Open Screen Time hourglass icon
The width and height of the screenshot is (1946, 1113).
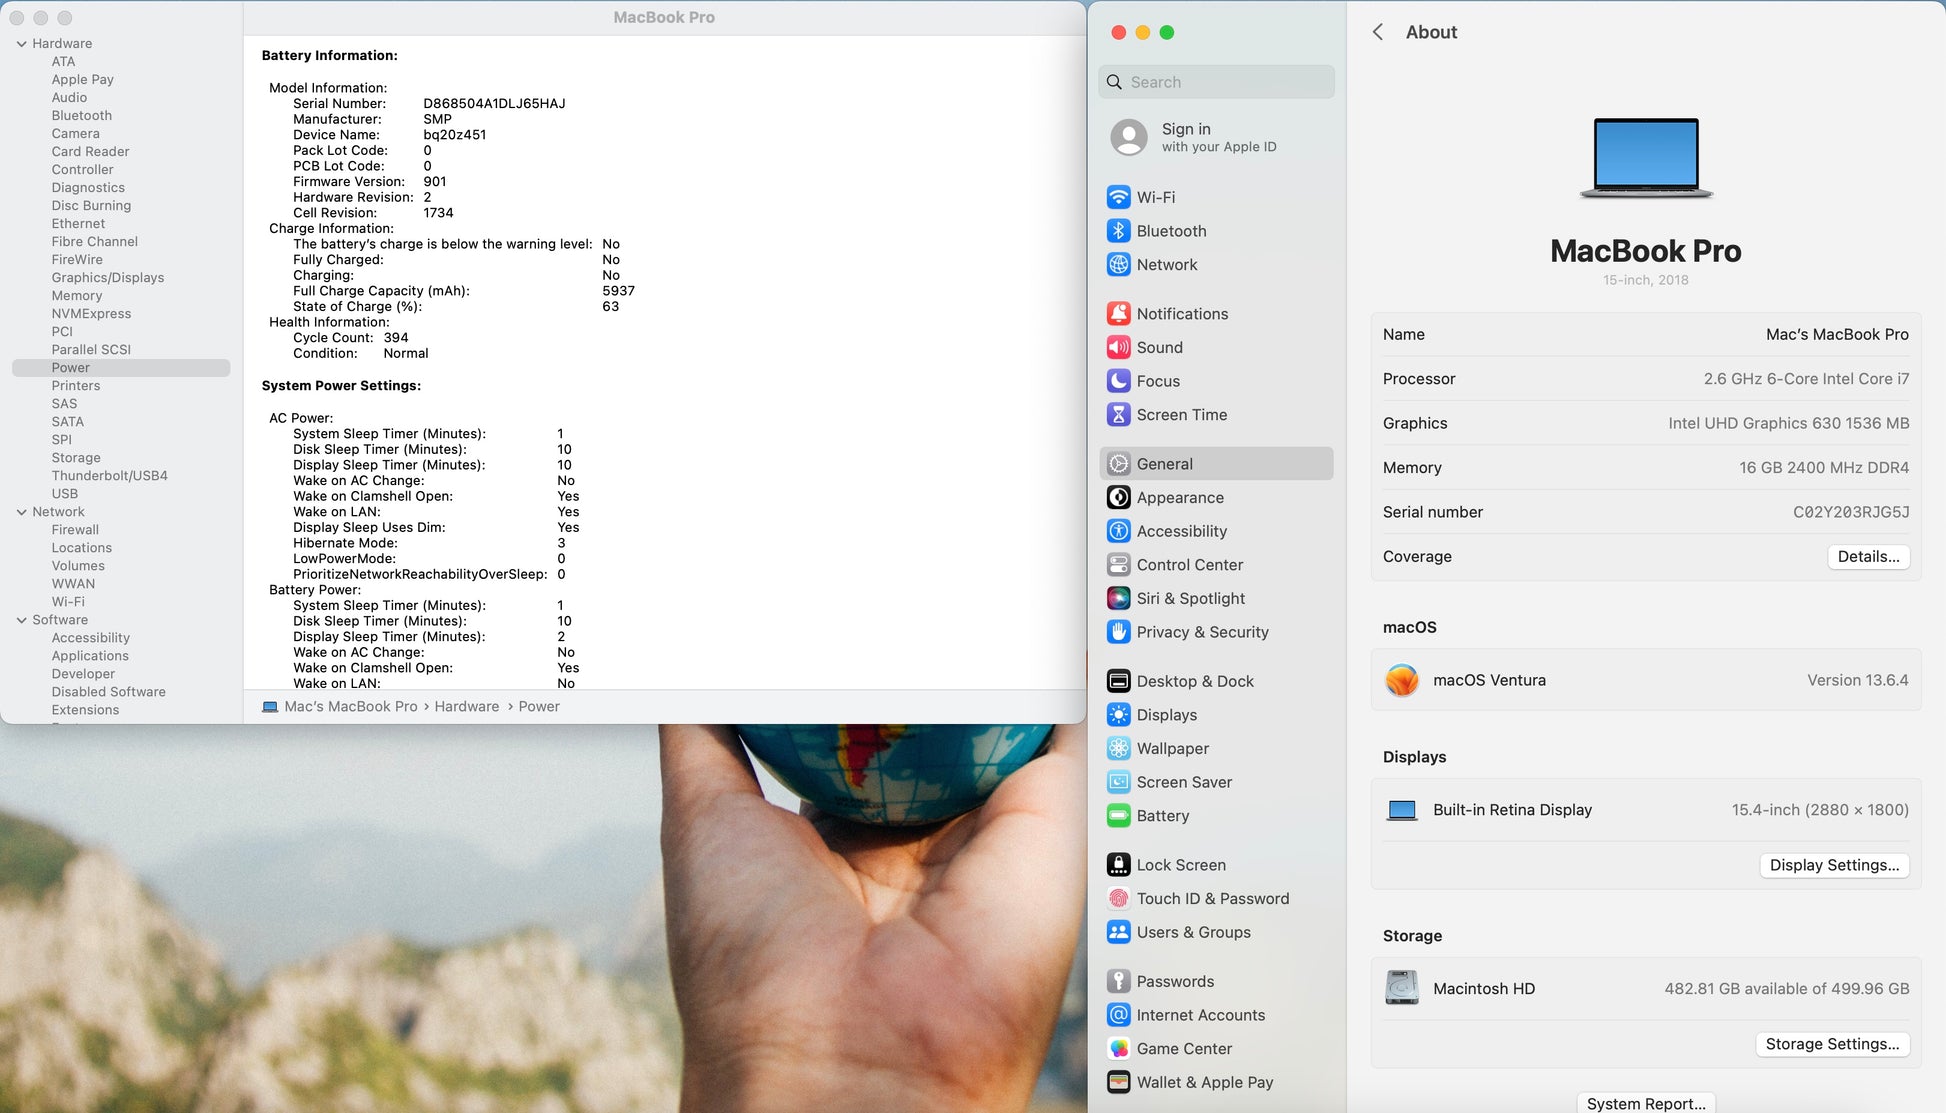pyautogui.click(x=1118, y=415)
